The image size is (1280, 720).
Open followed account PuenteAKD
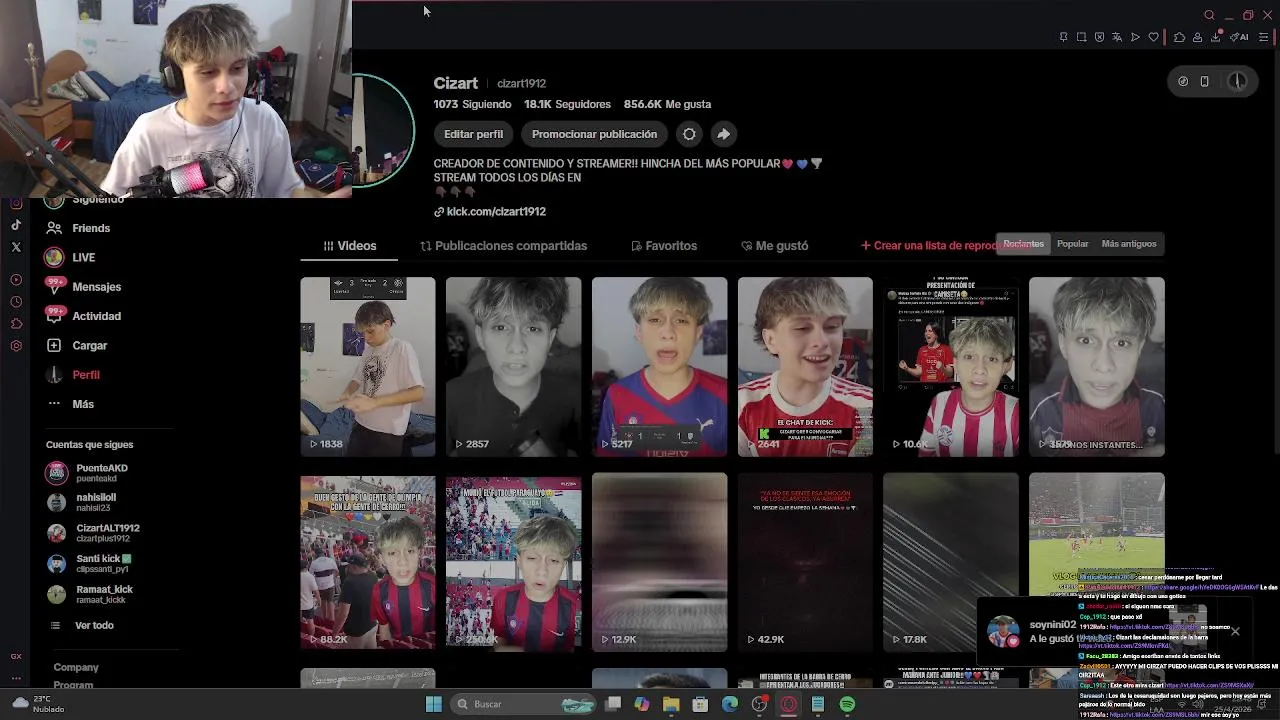pos(90,473)
